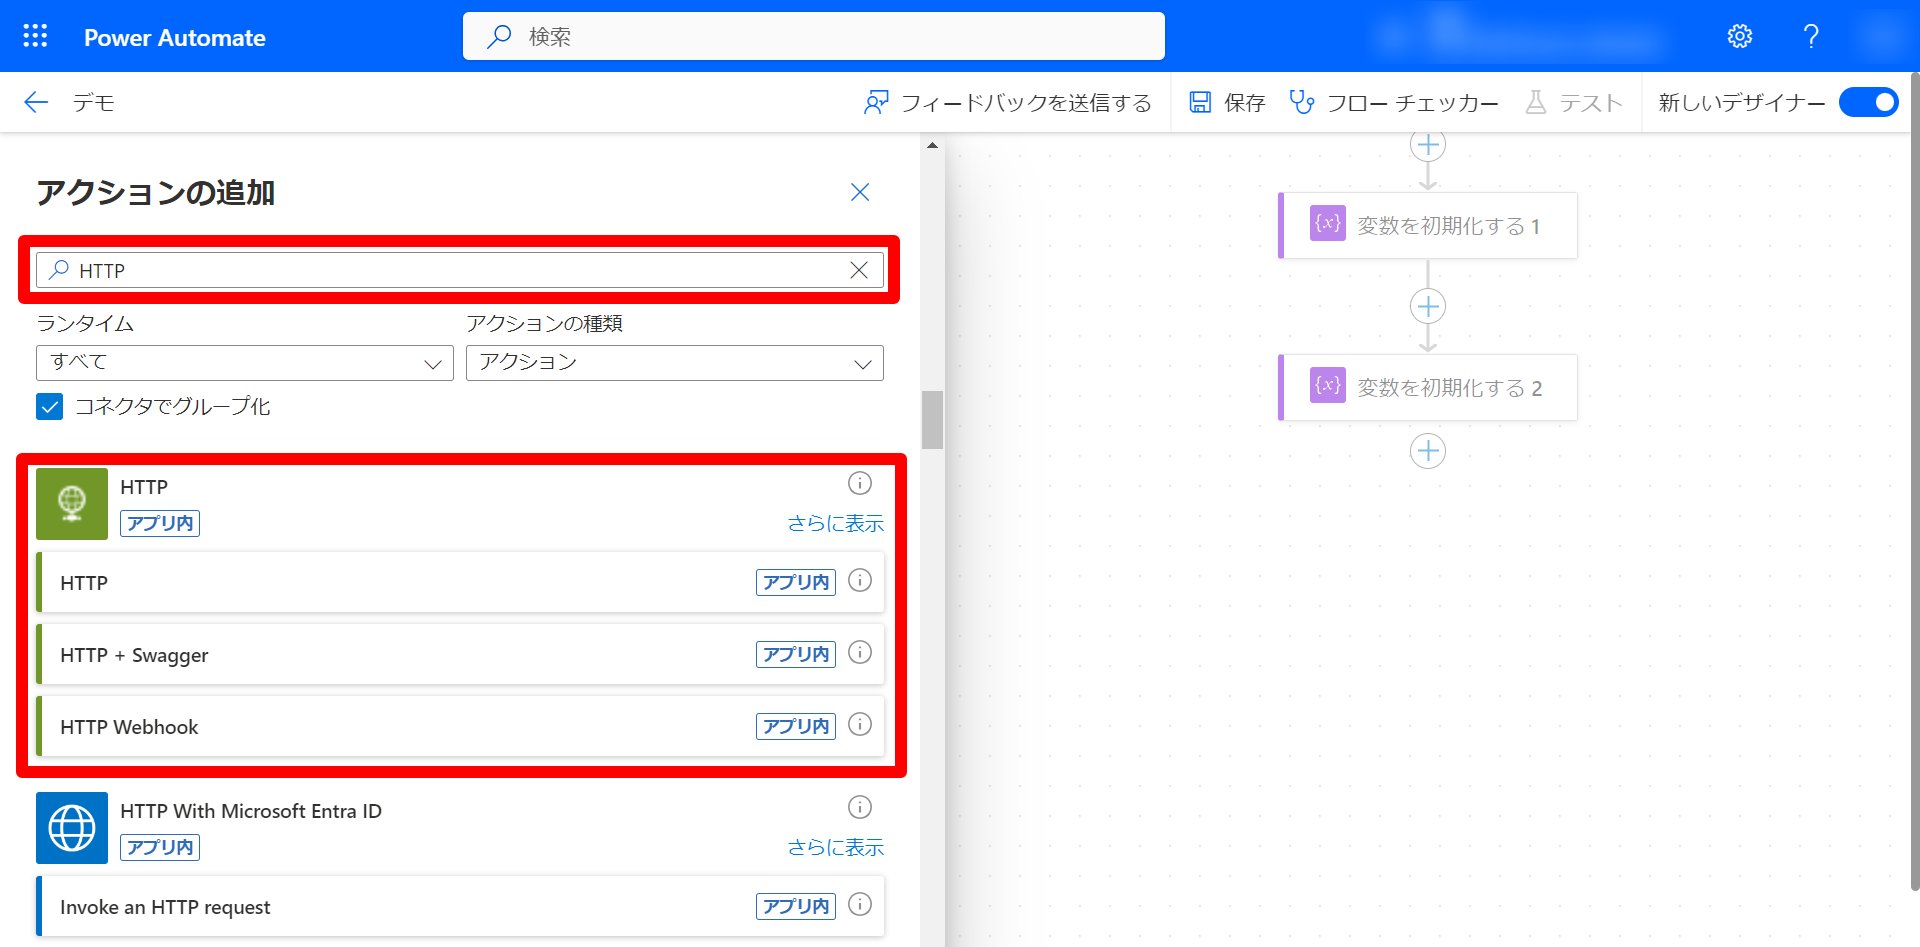Open the アクションの種類 dropdown
1920x947 pixels.
pos(674,363)
